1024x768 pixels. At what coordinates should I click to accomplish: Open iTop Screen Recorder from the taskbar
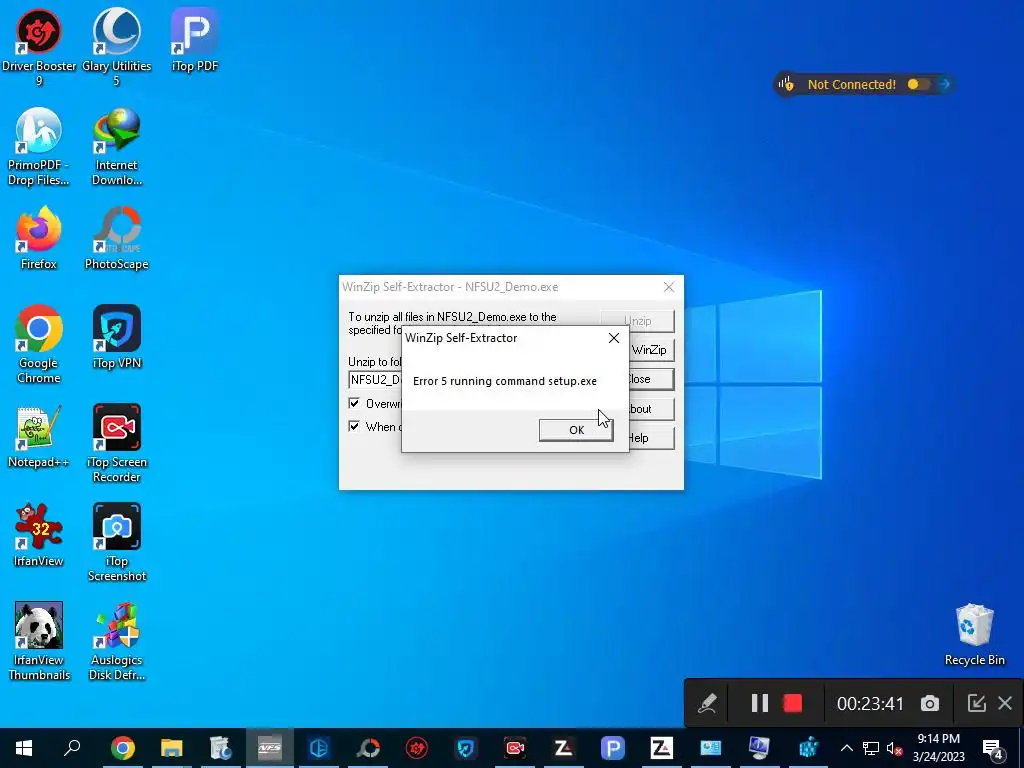pos(515,748)
